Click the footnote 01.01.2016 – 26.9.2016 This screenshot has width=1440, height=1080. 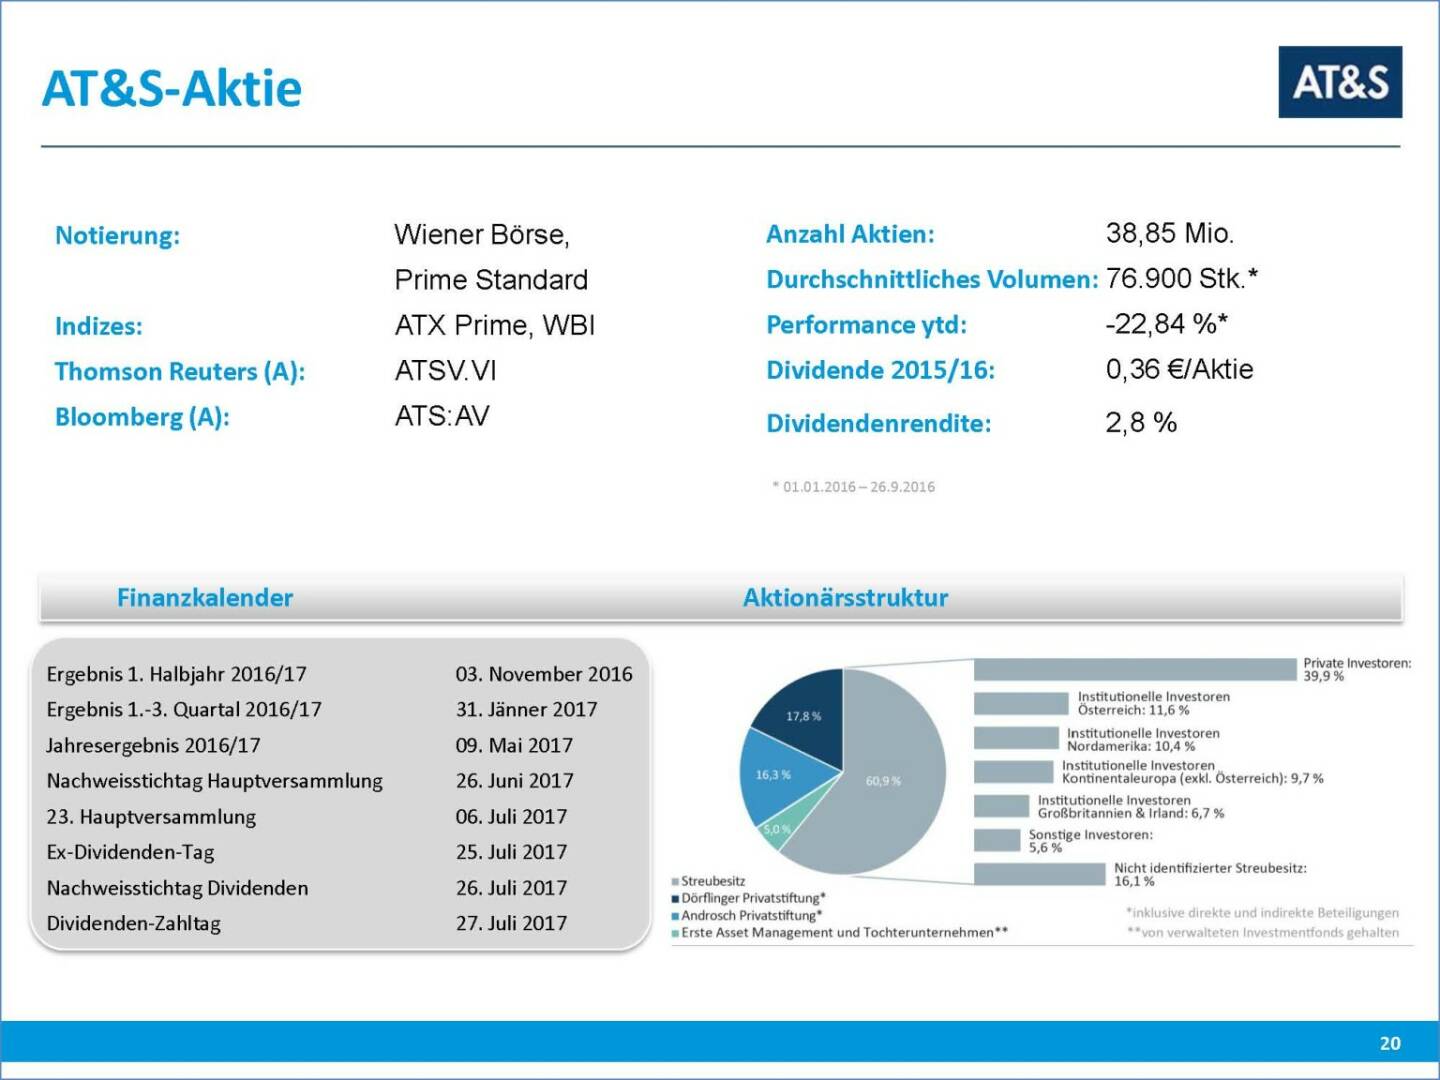coord(853,487)
